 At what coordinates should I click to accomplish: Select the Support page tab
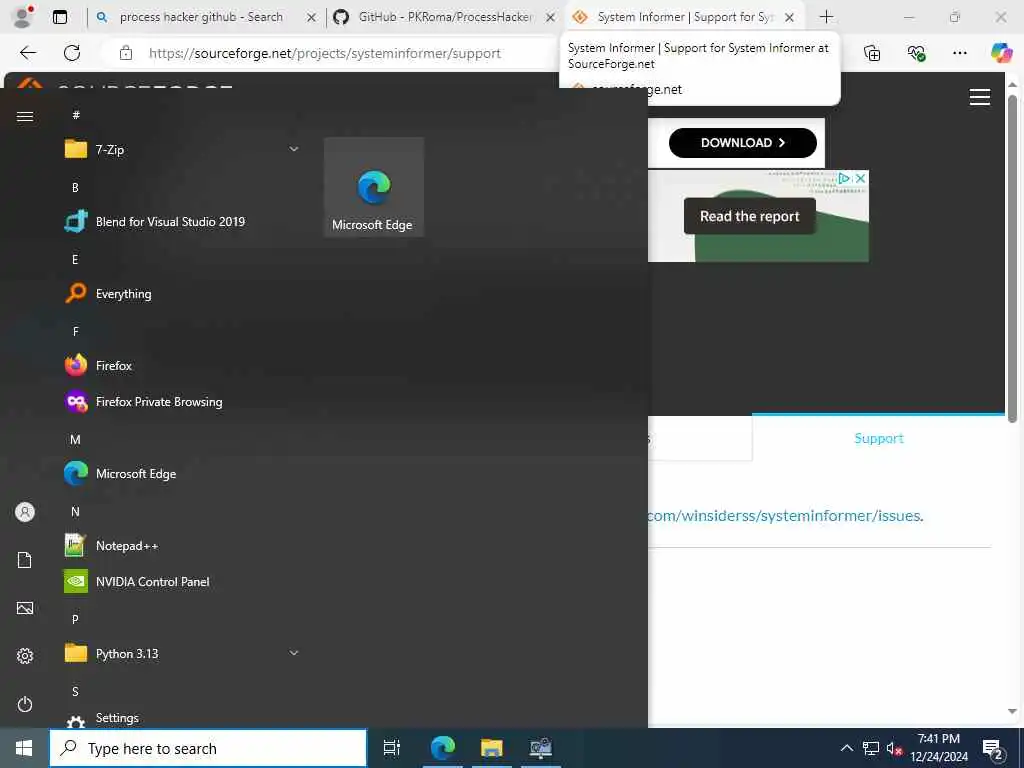(x=878, y=438)
